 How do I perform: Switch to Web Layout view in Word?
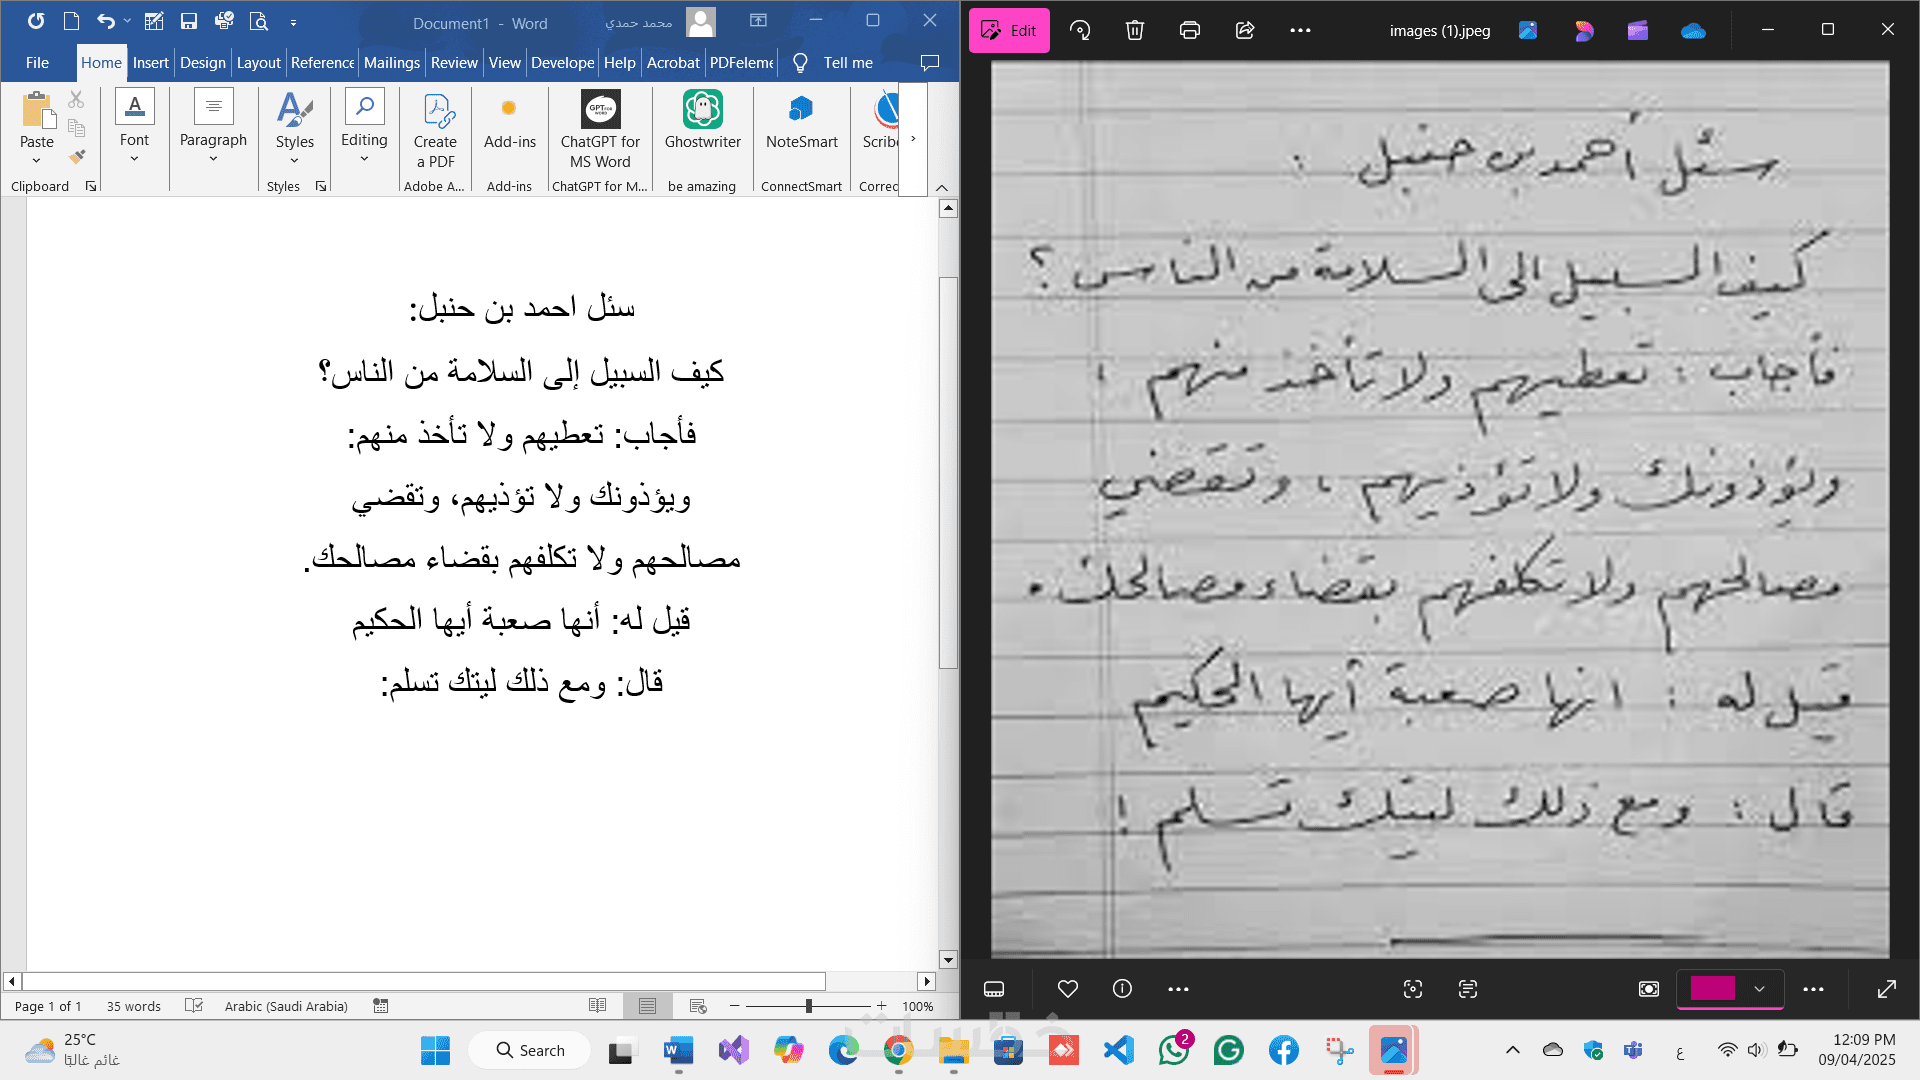click(698, 1006)
